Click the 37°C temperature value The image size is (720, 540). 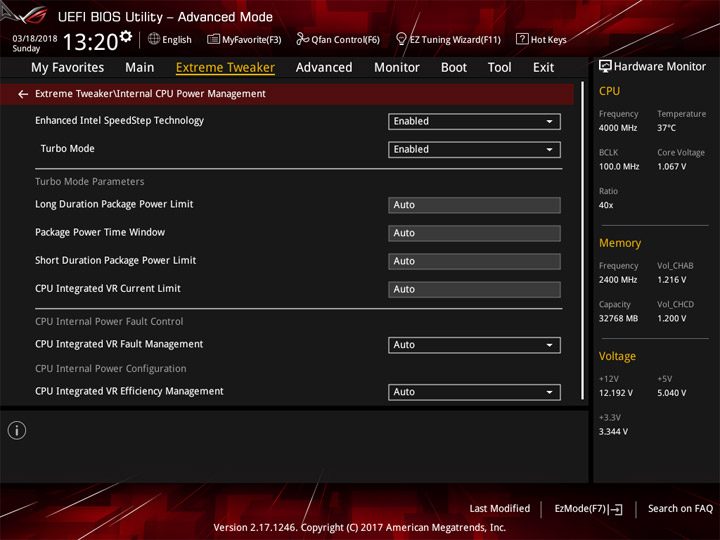[x=666, y=128]
